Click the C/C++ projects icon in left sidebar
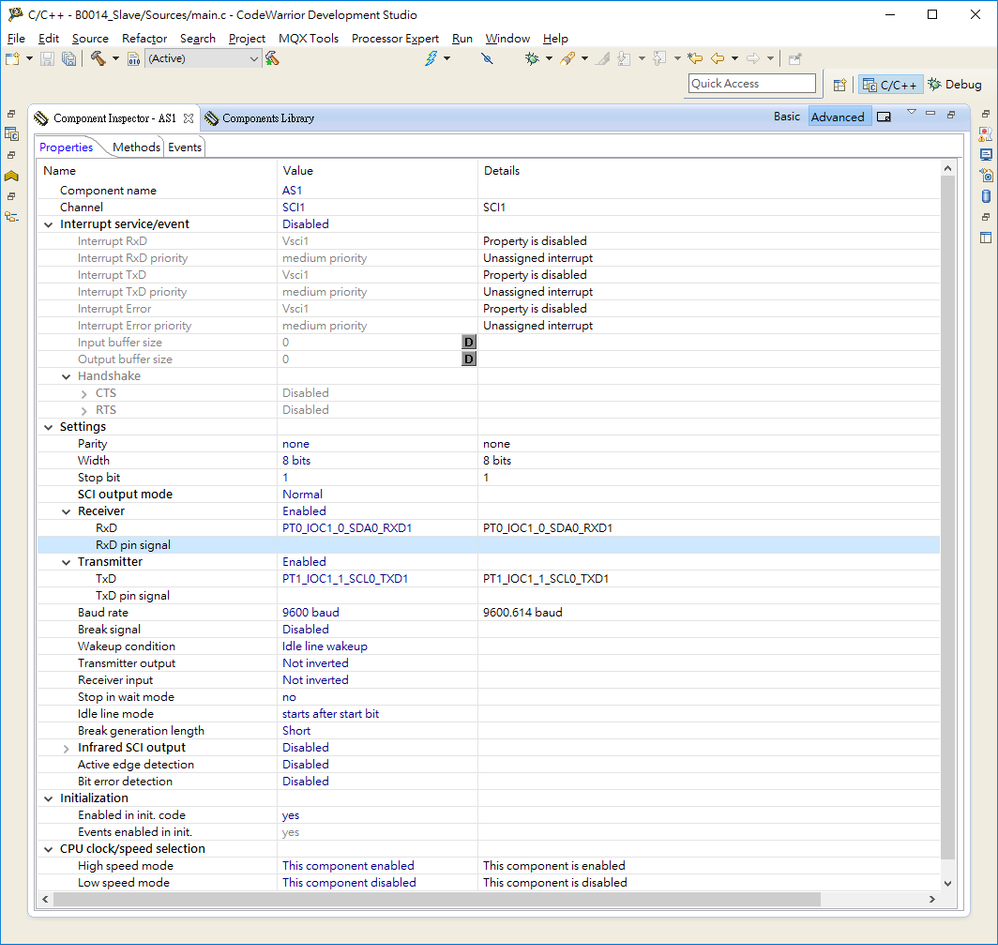The image size is (998, 945). 11,134
